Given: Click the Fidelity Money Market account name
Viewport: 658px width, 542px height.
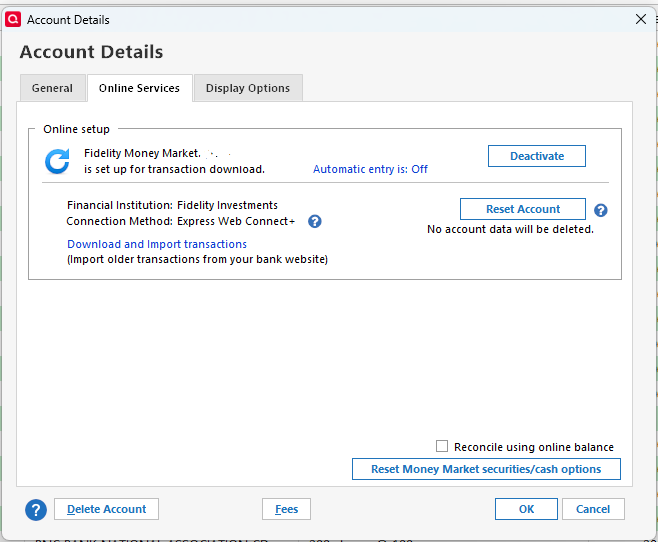Looking at the screenshot, I should pos(142,153).
